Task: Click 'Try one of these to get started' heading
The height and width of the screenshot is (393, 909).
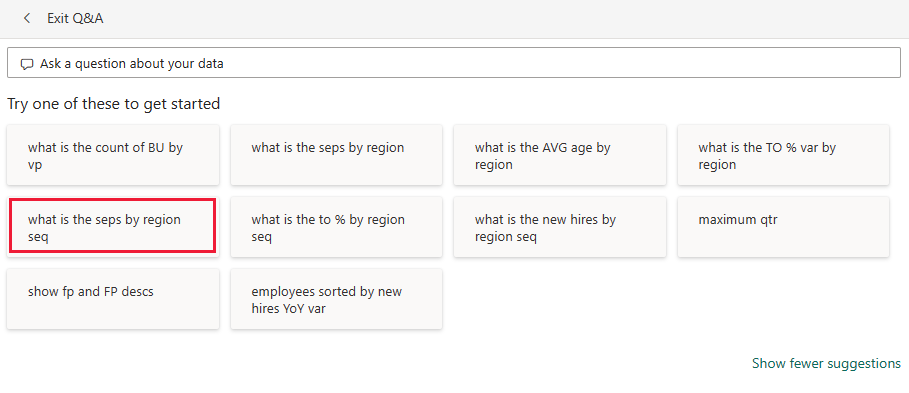Action: [114, 104]
